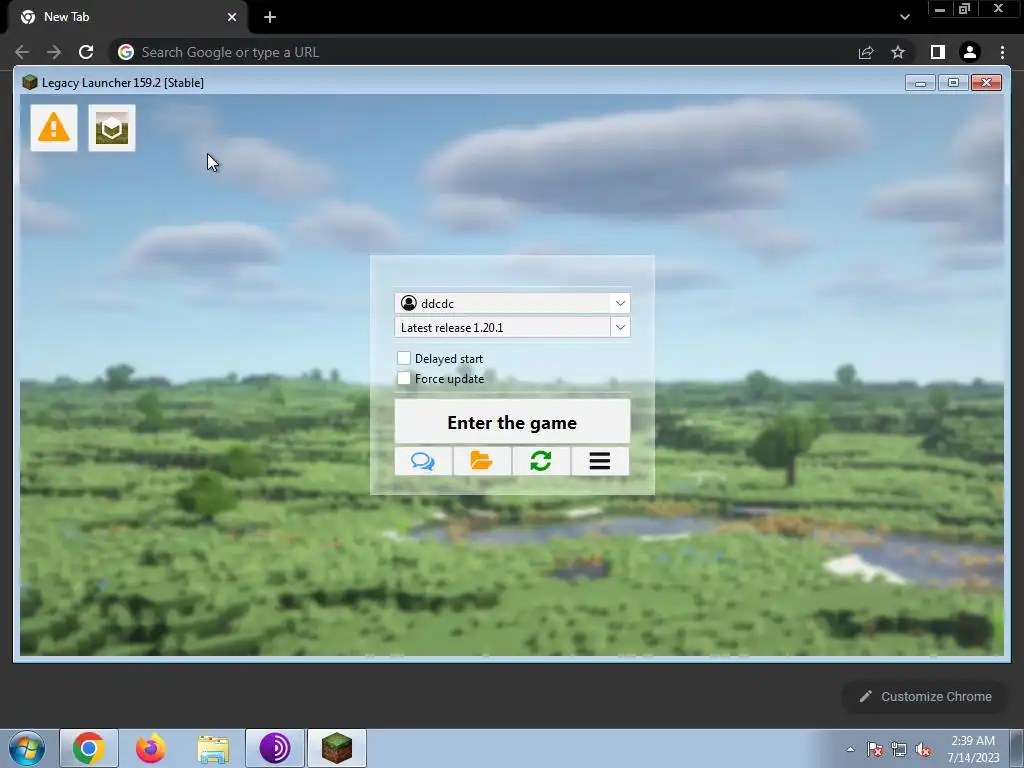The width and height of the screenshot is (1024, 768).
Task: Click the Legacy Launcher title bar cube icon
Action: tap(29, 82)
